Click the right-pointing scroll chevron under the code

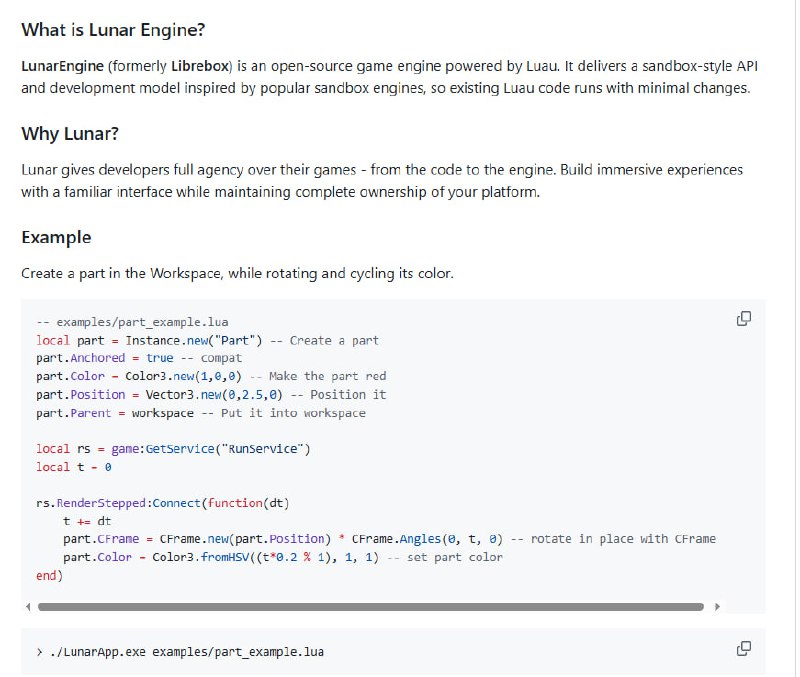click(x=718, y=605)
